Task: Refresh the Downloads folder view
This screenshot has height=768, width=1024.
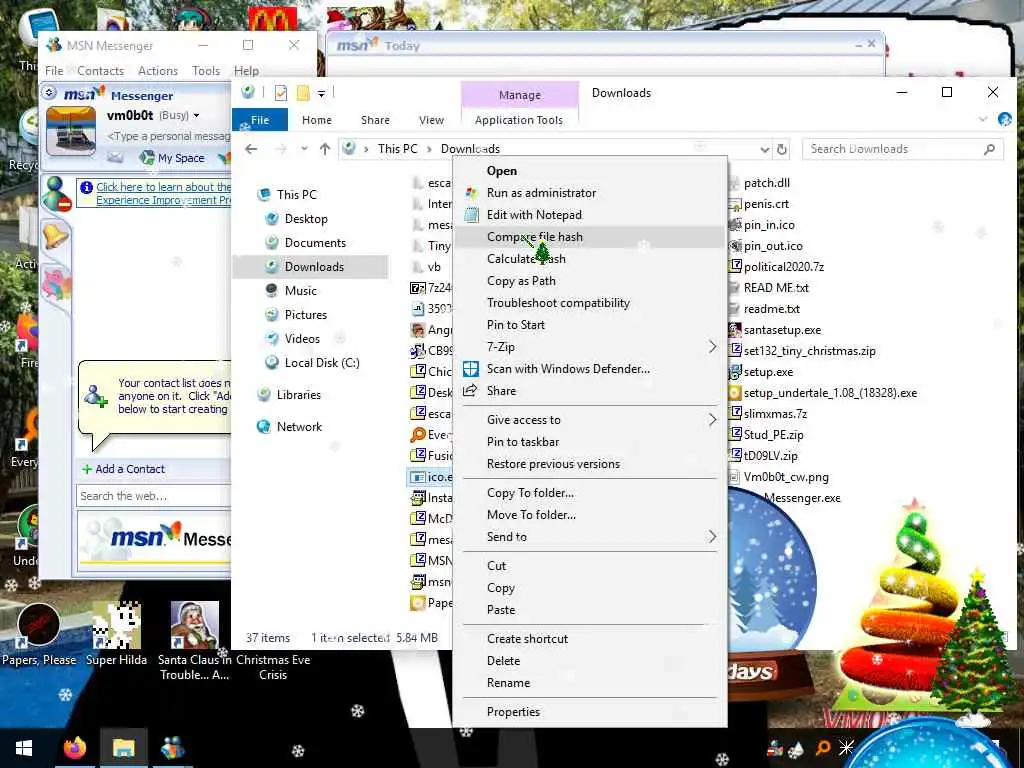Action: 782,150
